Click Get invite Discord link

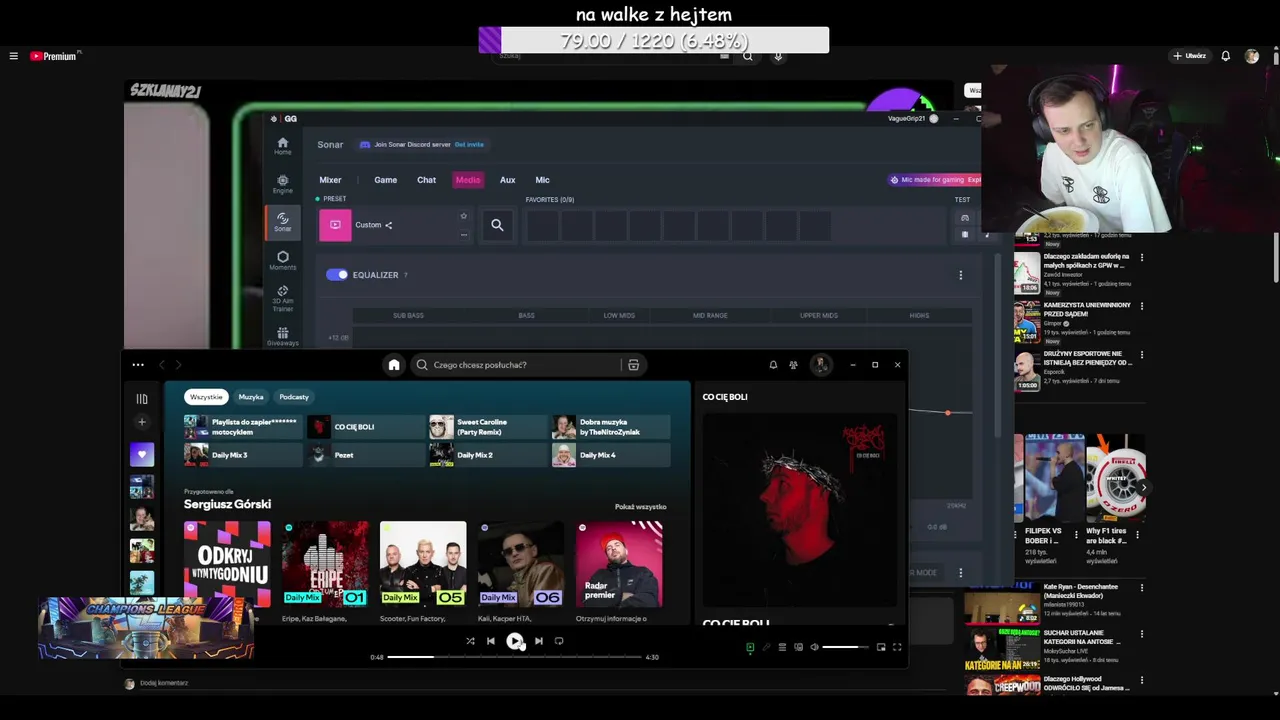coord(469,145)
